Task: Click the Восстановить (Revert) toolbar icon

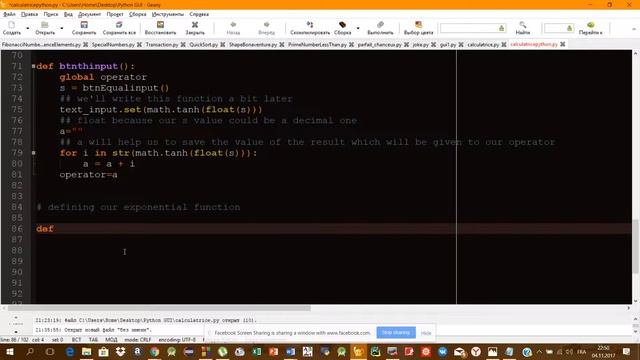Action: coord(160,28)
